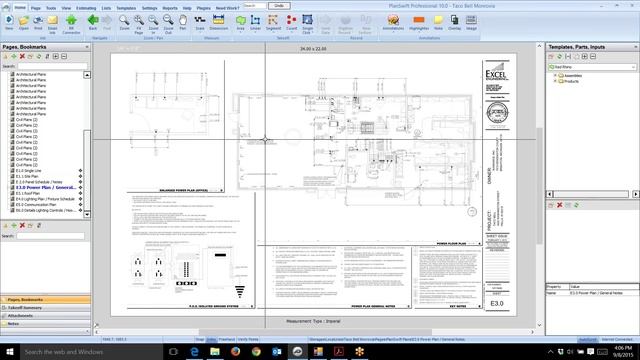This screenshot has height=360, width=640.
Task: Expand all with plus icon in Pages panel
Action: coord(56,56)
